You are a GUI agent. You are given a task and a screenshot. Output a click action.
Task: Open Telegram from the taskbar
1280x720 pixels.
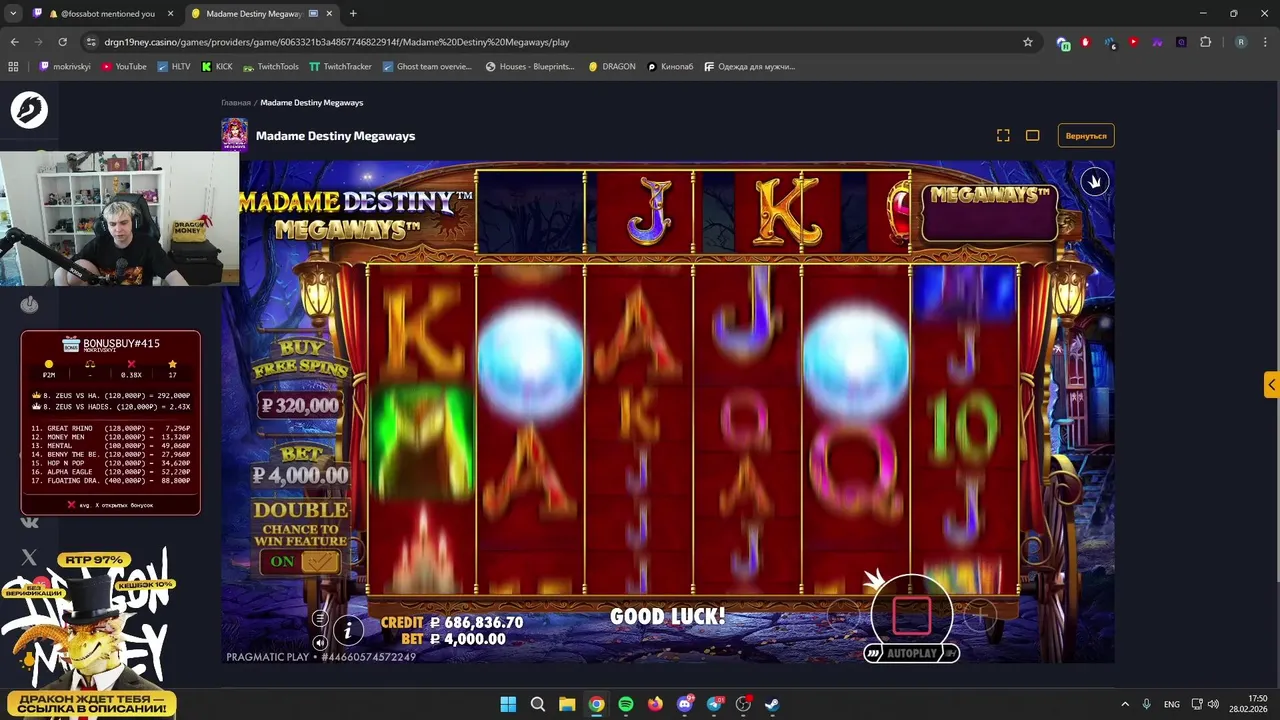(714, 704)
